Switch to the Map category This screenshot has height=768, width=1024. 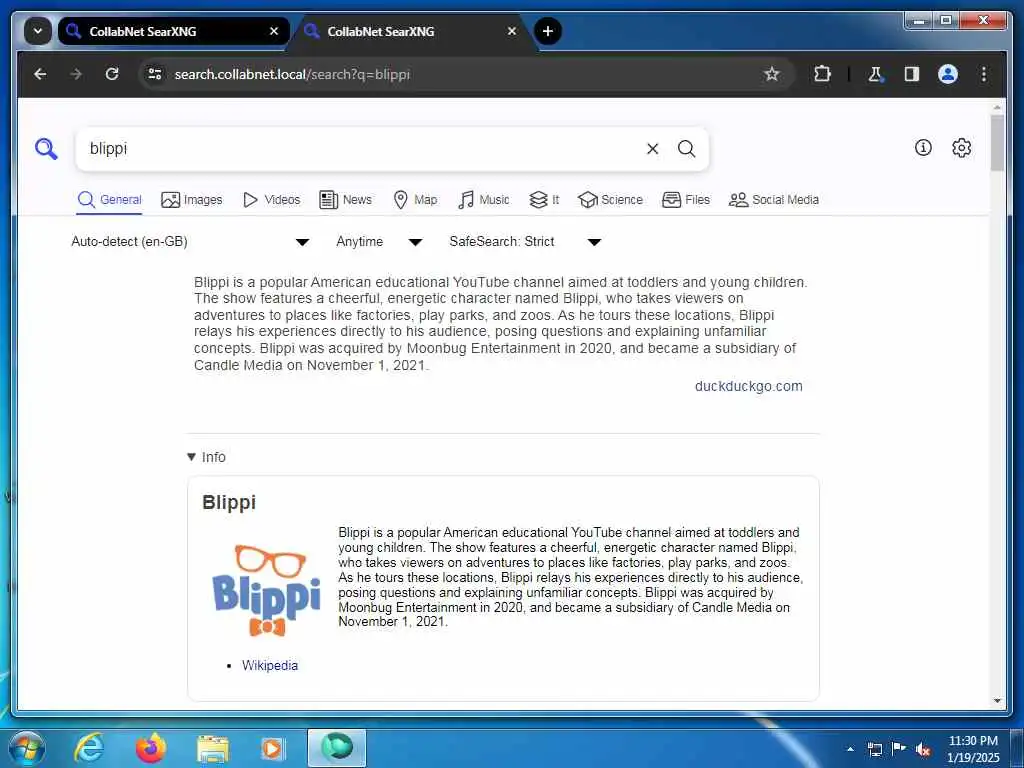pyautogui.click(x=415, y=200)
